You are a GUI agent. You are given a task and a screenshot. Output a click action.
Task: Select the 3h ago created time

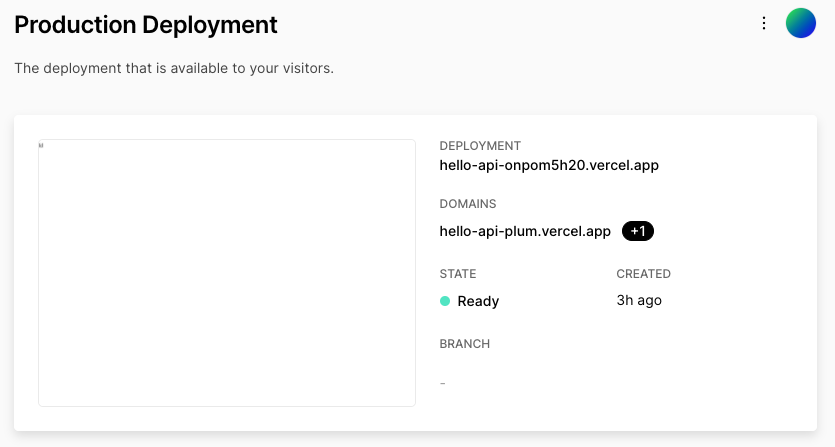pyautogui.click(x=639, y=300)
